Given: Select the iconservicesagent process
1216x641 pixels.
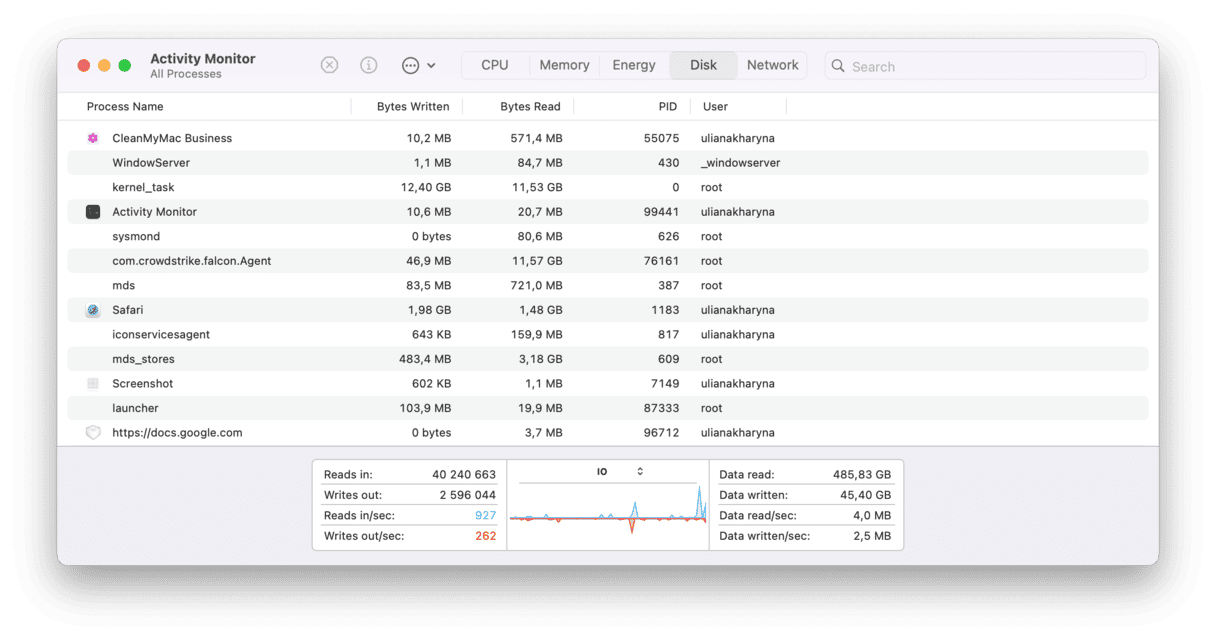Looking at the screenshot, I should tap(161, 334).
